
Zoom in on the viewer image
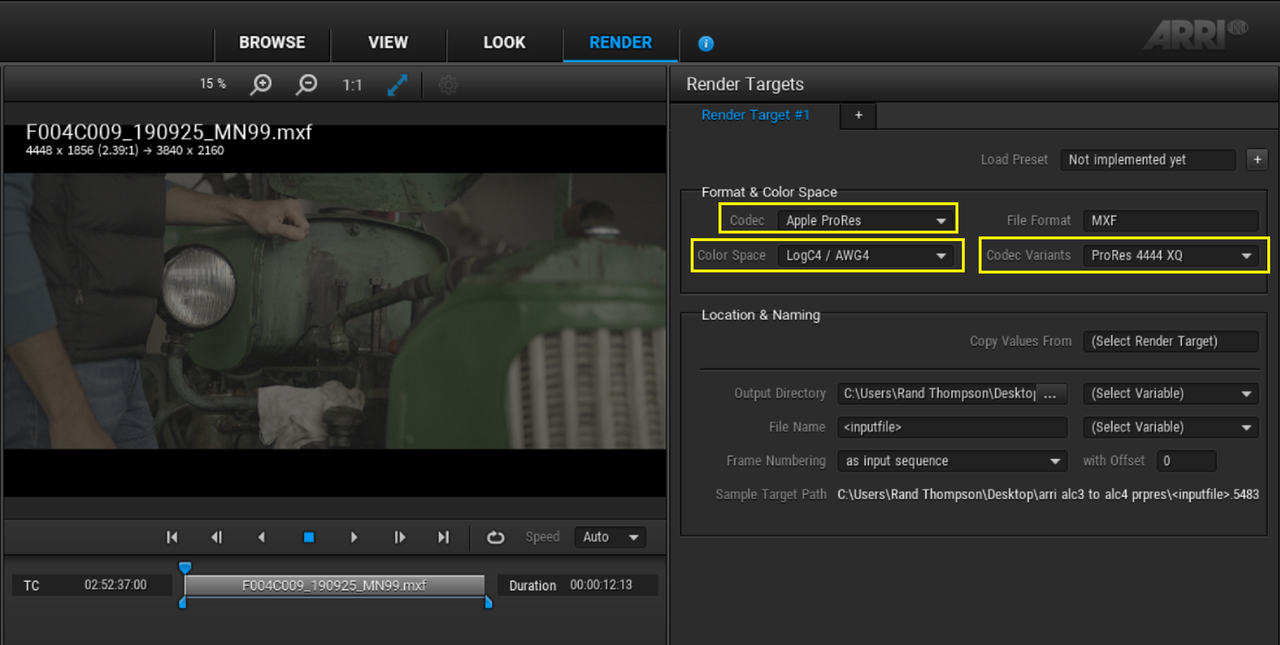(x=261, y=85)
